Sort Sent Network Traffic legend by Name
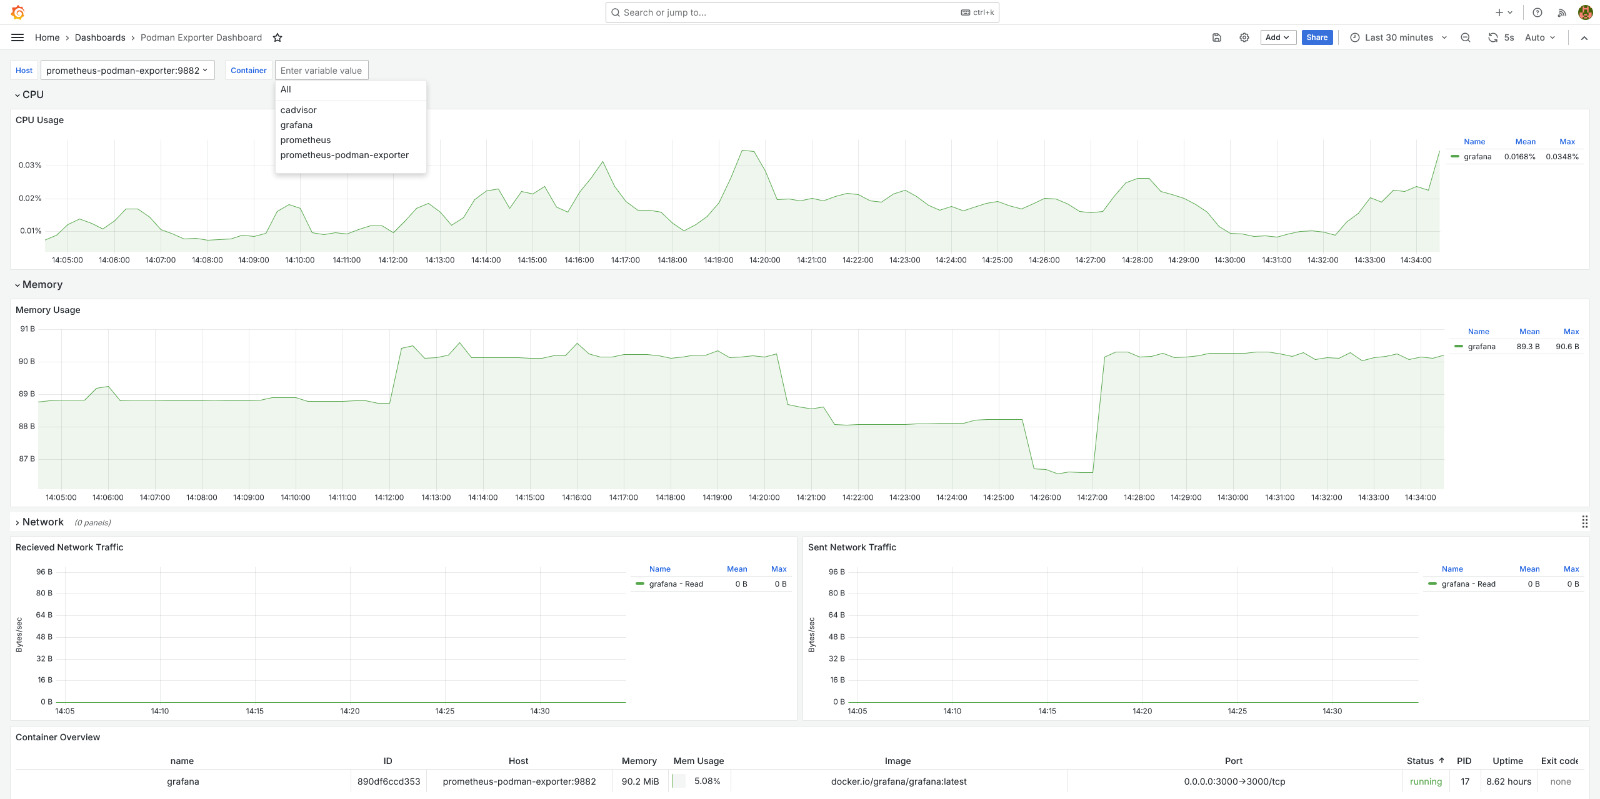Viewport: 1600px width, 799px height. (1452, 569)
